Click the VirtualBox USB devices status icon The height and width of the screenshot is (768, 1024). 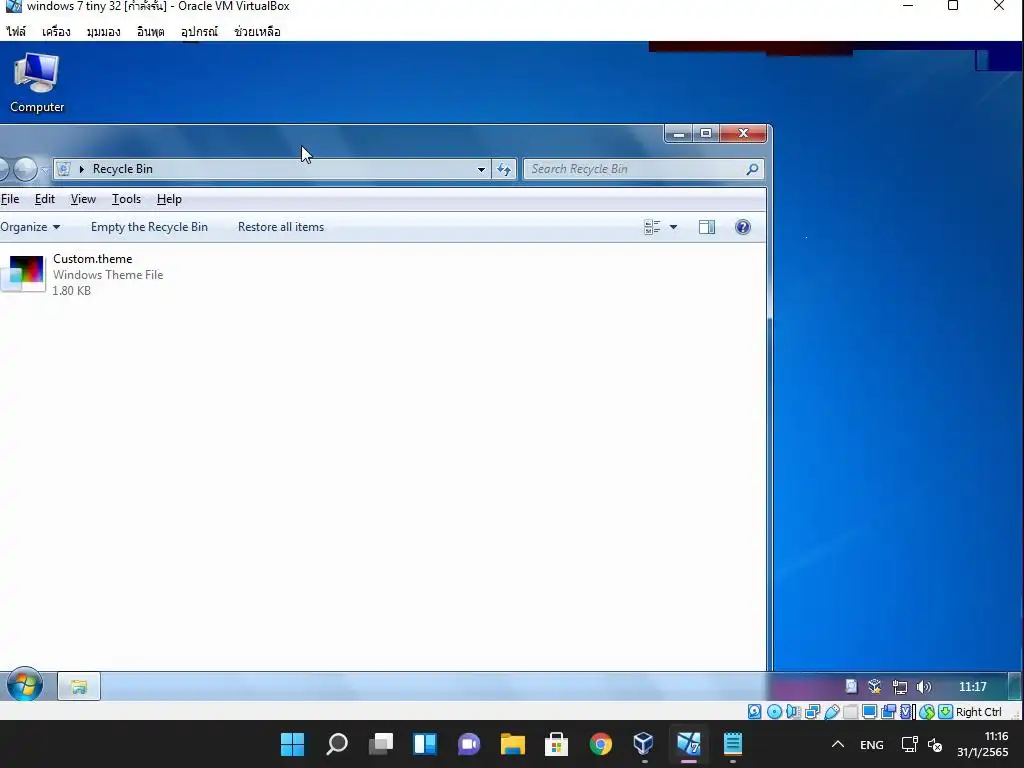pos(831,711)
